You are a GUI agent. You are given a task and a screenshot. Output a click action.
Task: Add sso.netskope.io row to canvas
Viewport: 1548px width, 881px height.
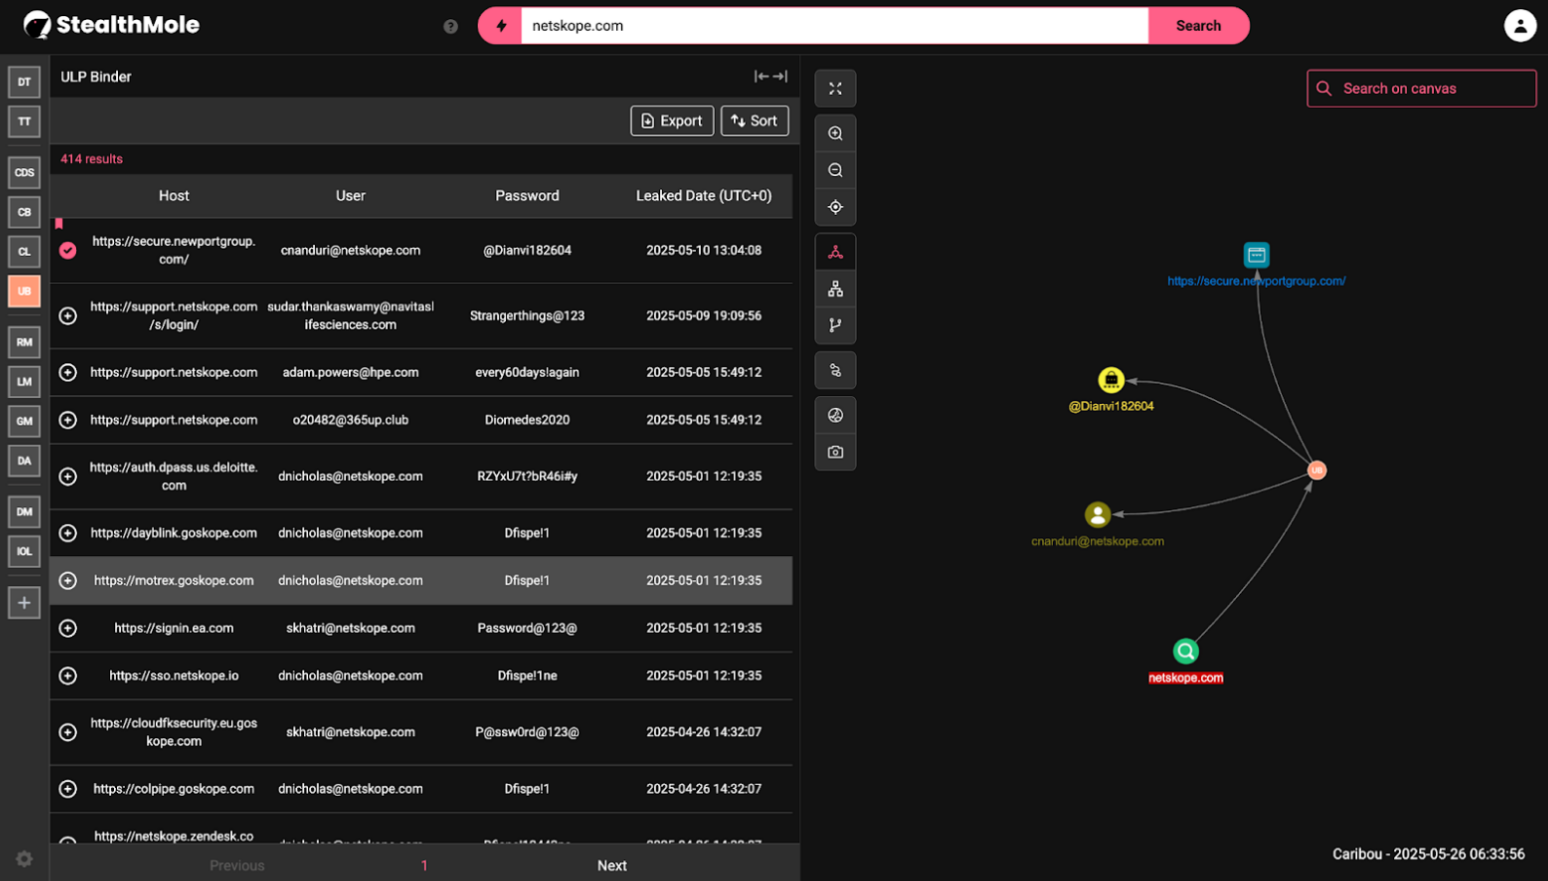(68, 675)
